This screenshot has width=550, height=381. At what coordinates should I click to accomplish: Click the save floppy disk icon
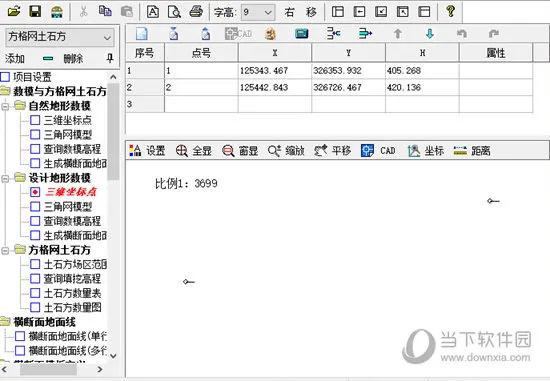click(x=35, y=12)
